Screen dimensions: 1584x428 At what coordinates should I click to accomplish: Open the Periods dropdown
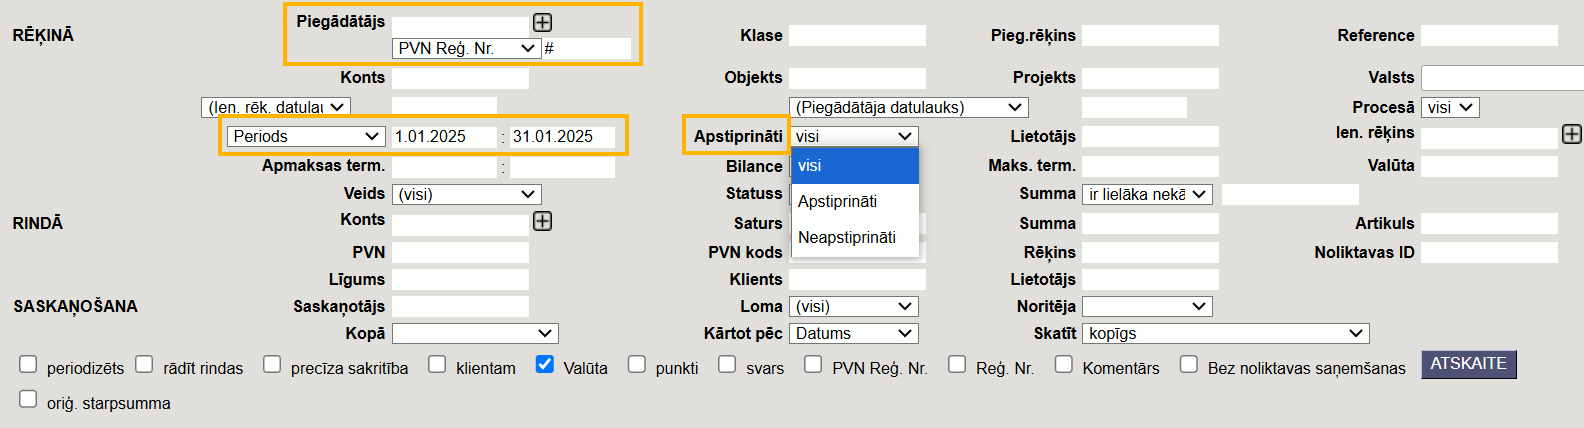click(306, 136)
